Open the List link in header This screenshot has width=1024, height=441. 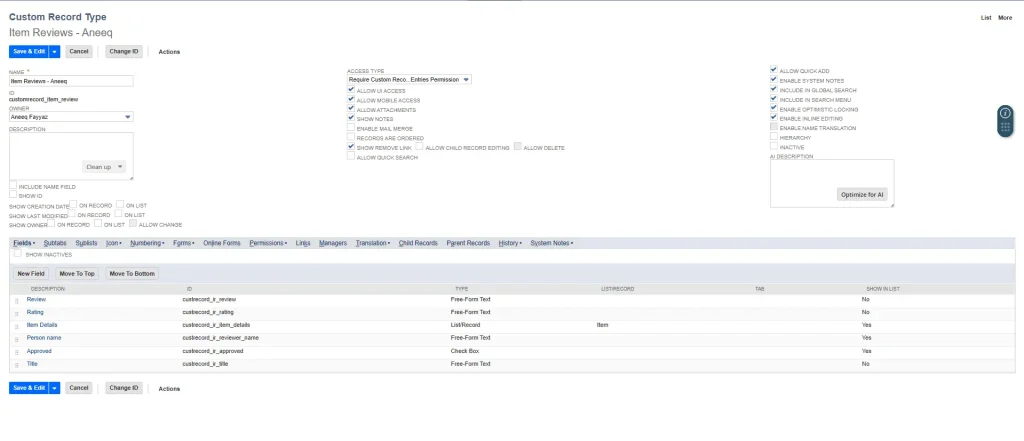tap(986, 18)
